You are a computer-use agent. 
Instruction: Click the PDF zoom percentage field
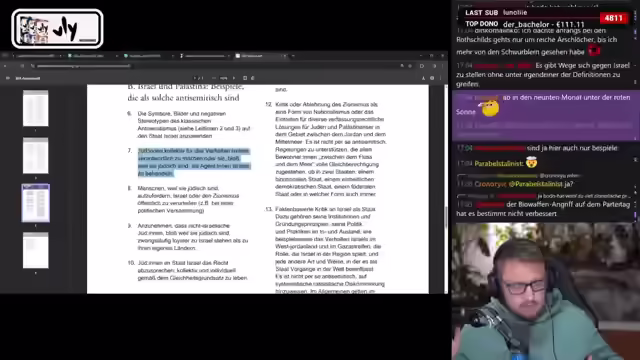pyautogui.click(x=224, y=78)
